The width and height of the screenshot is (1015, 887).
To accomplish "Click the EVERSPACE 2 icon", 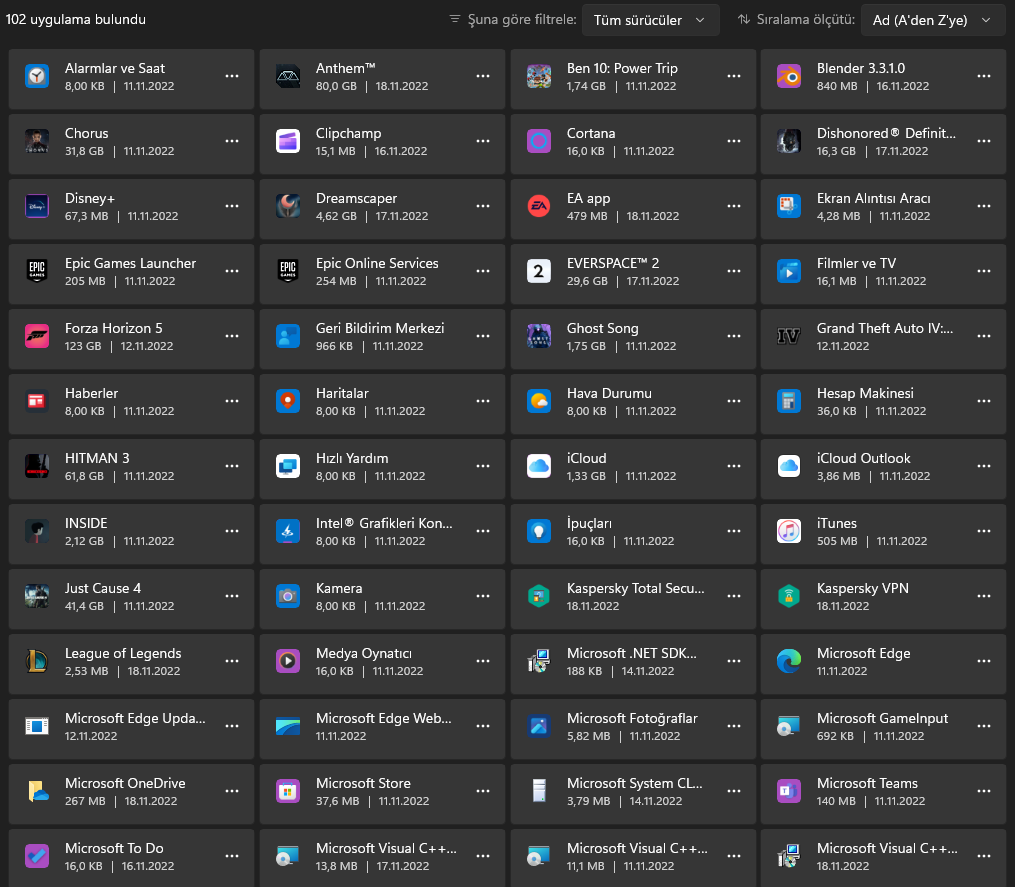I will tap(539, 271).
